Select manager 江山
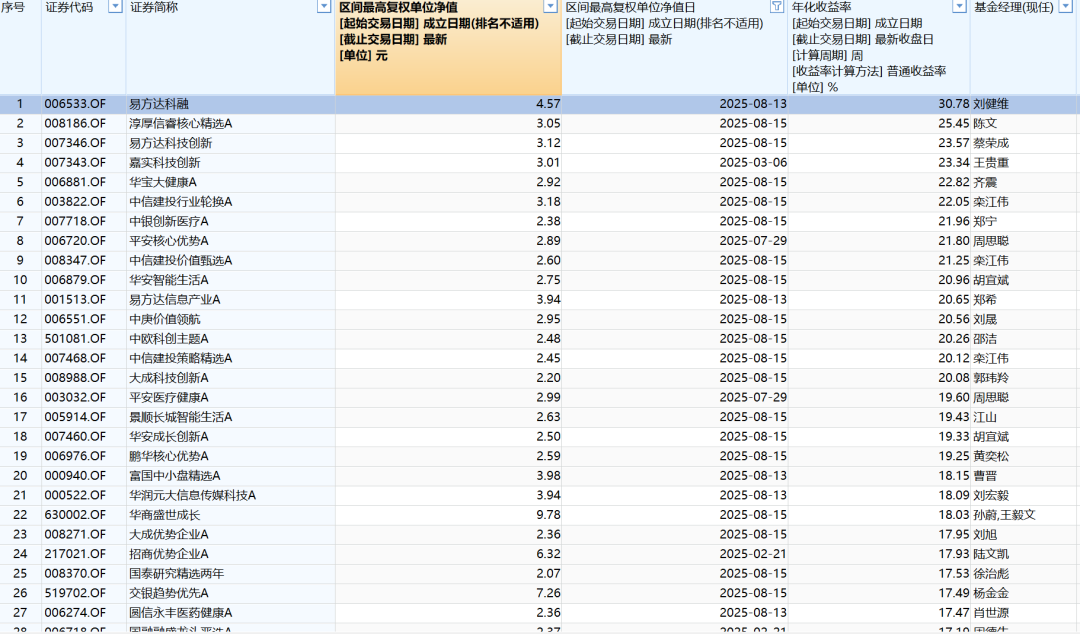This screenshot has height=634, width=1080. (985, 417)
